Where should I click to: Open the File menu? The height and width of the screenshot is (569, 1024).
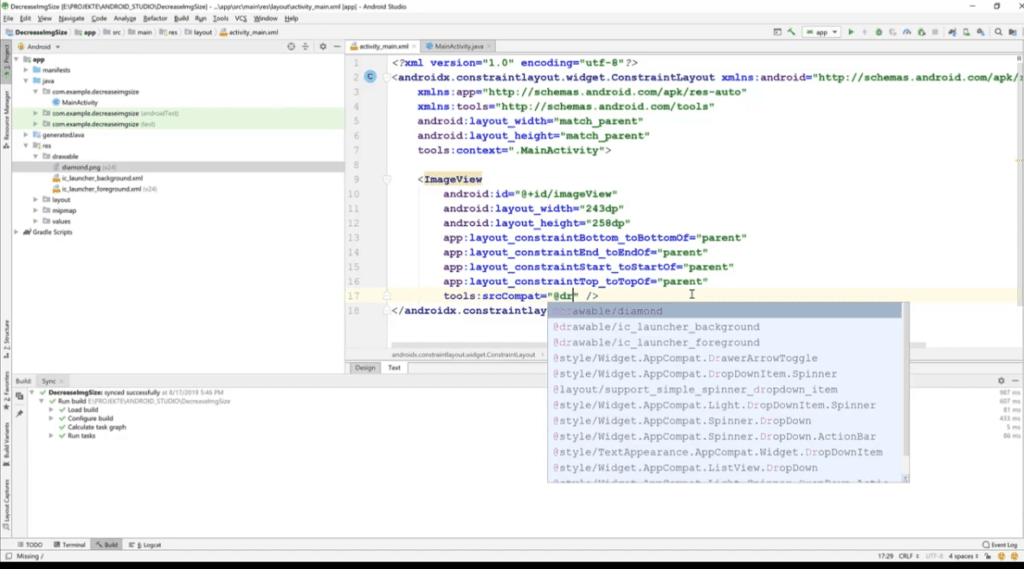pos(8,18)
